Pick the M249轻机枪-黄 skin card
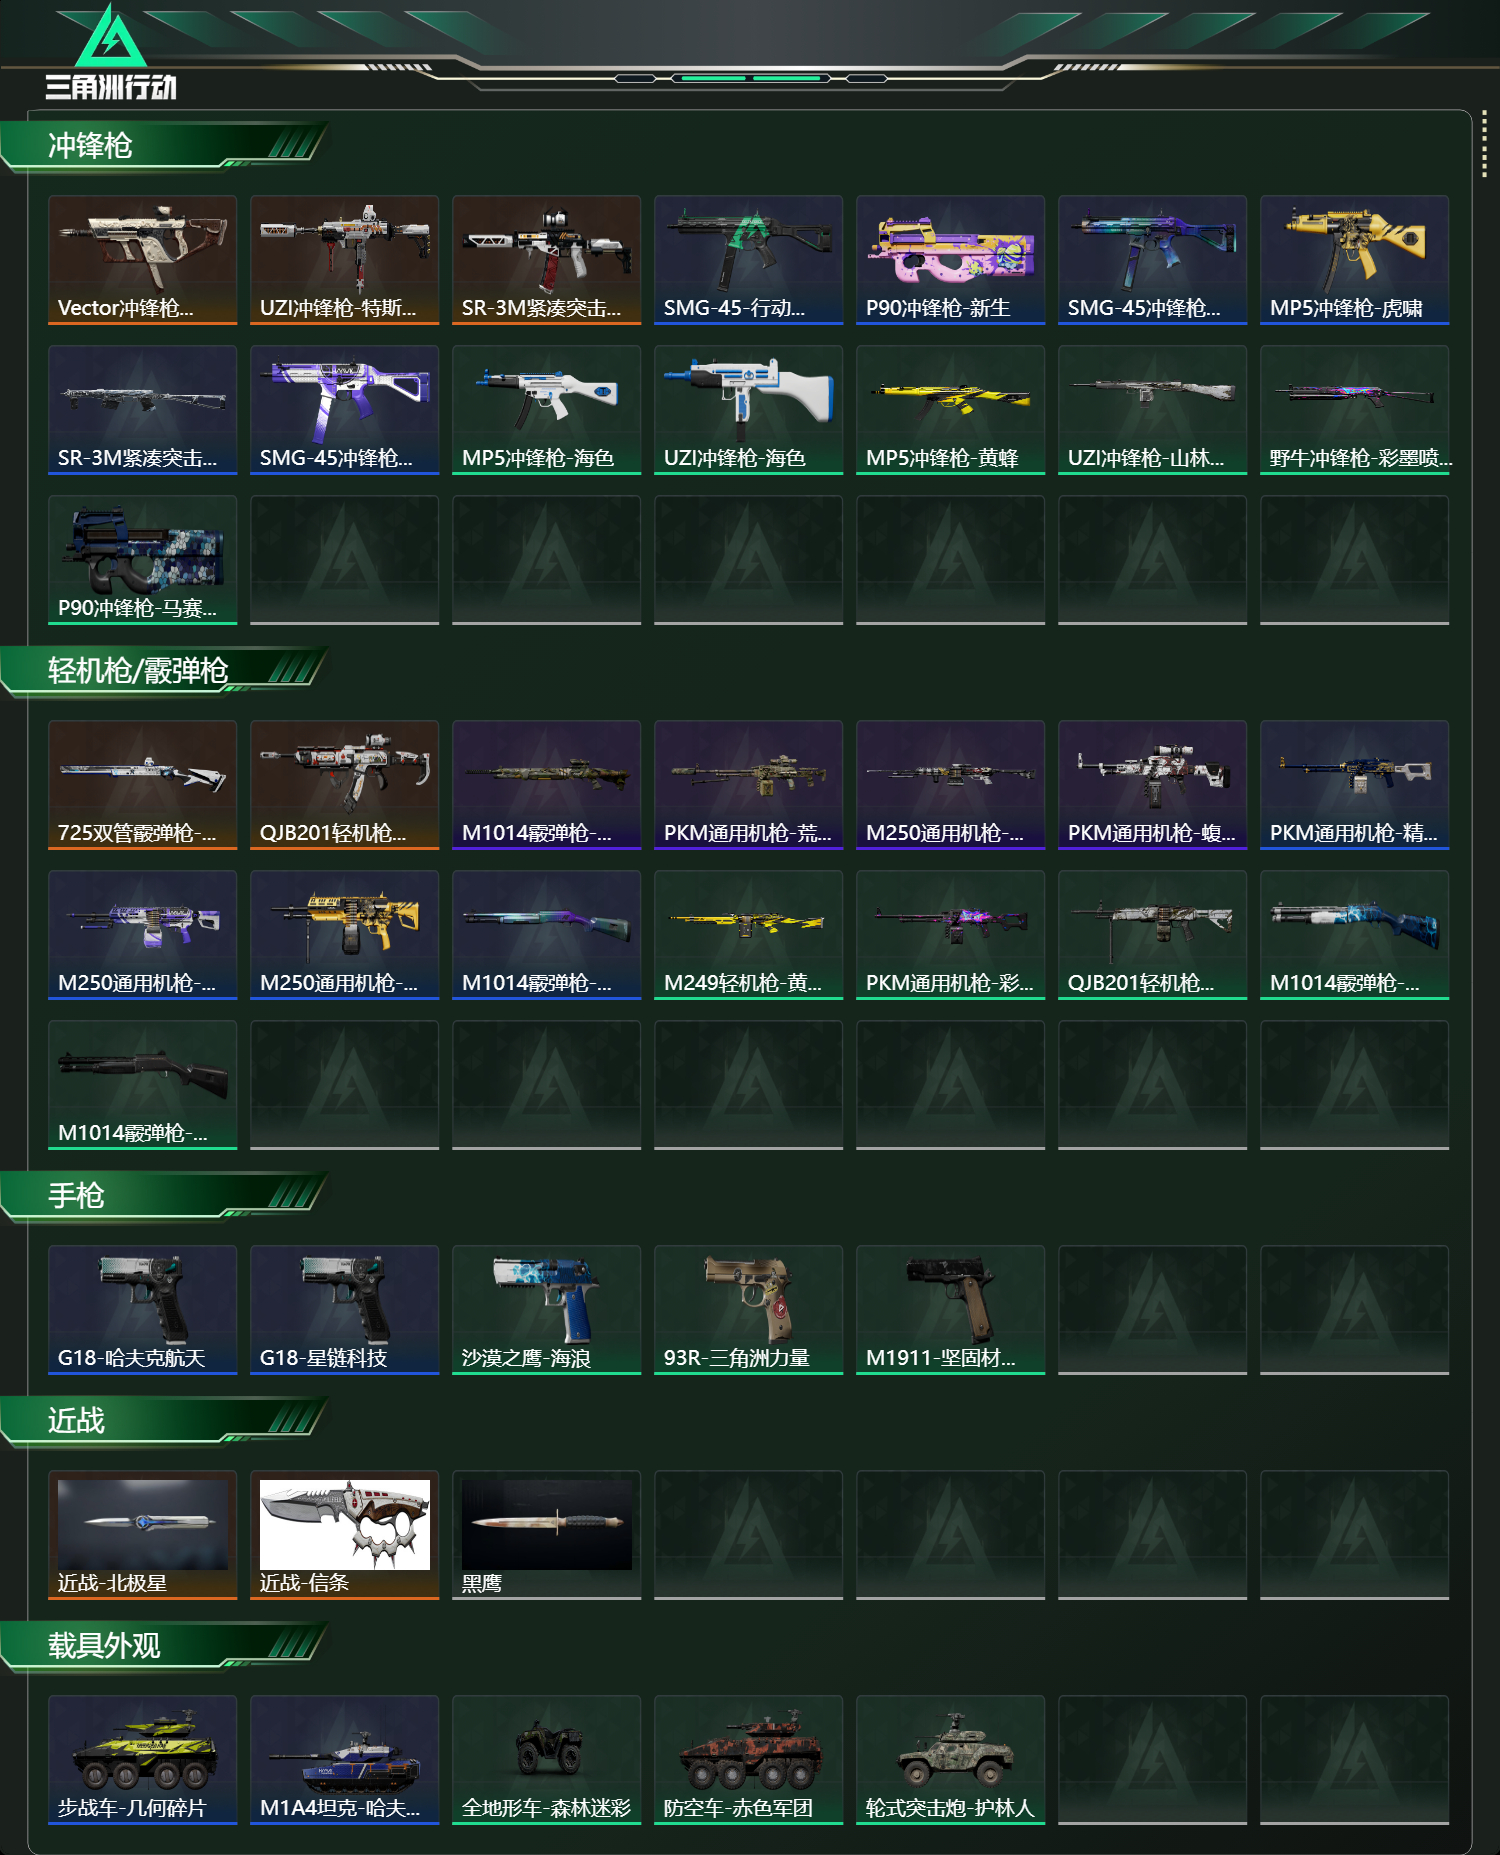 [x=748, y=935]
